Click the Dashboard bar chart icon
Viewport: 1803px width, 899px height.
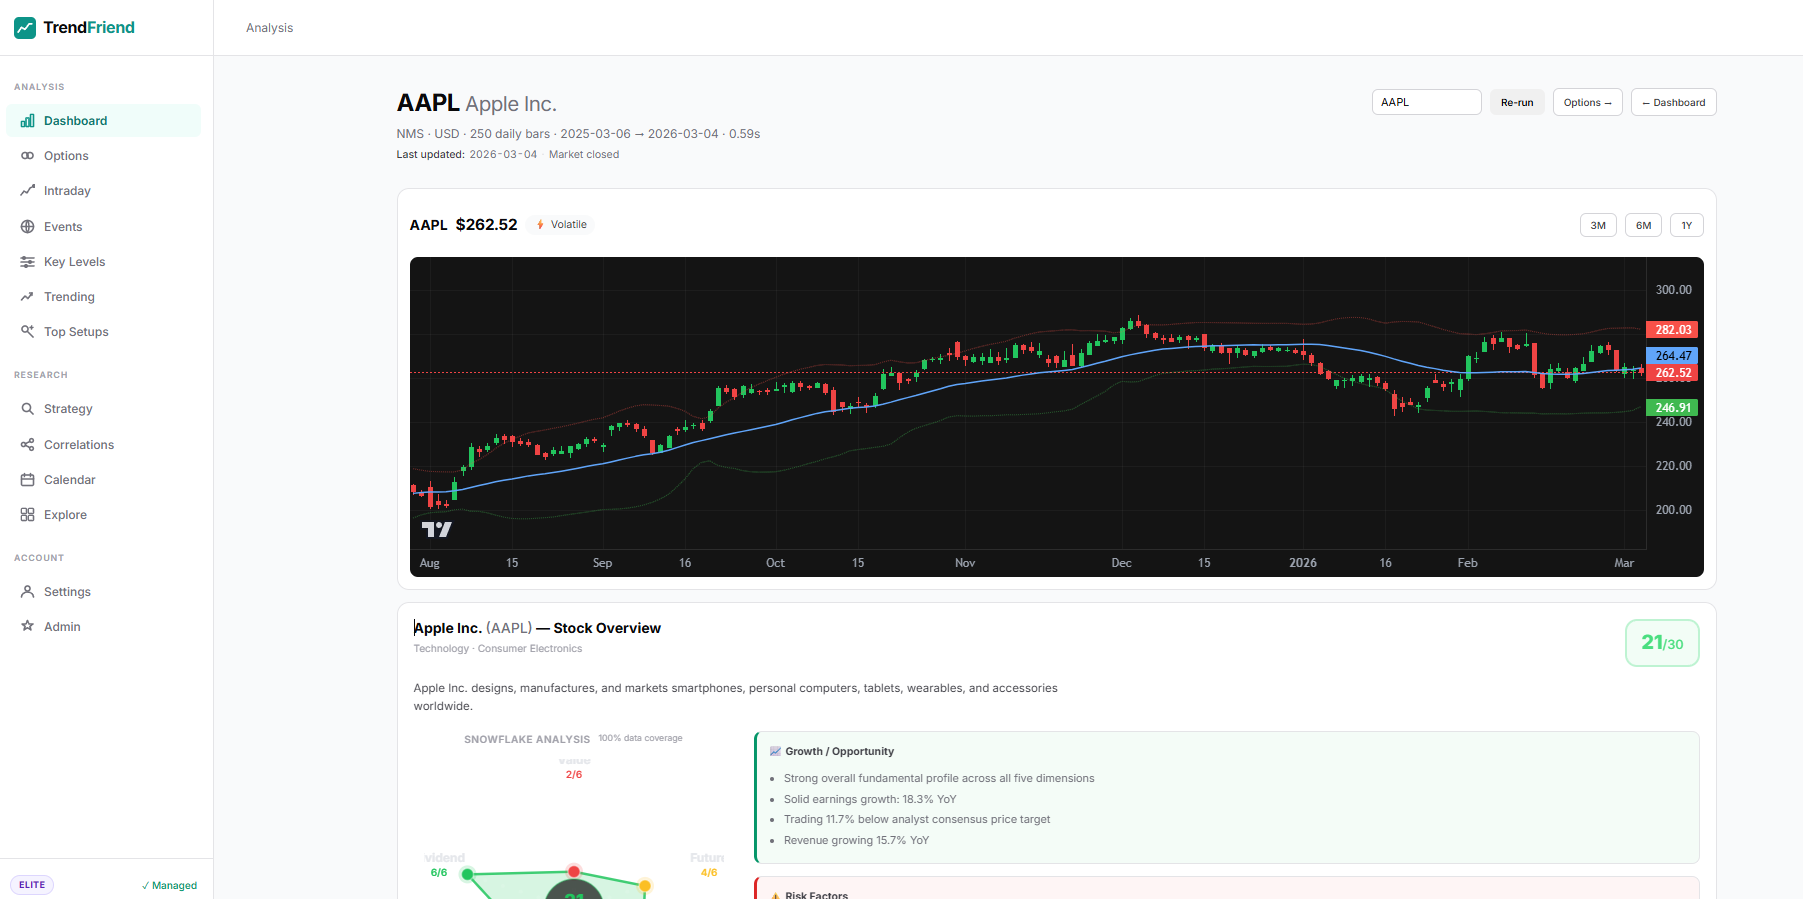[x=27, y=121]
